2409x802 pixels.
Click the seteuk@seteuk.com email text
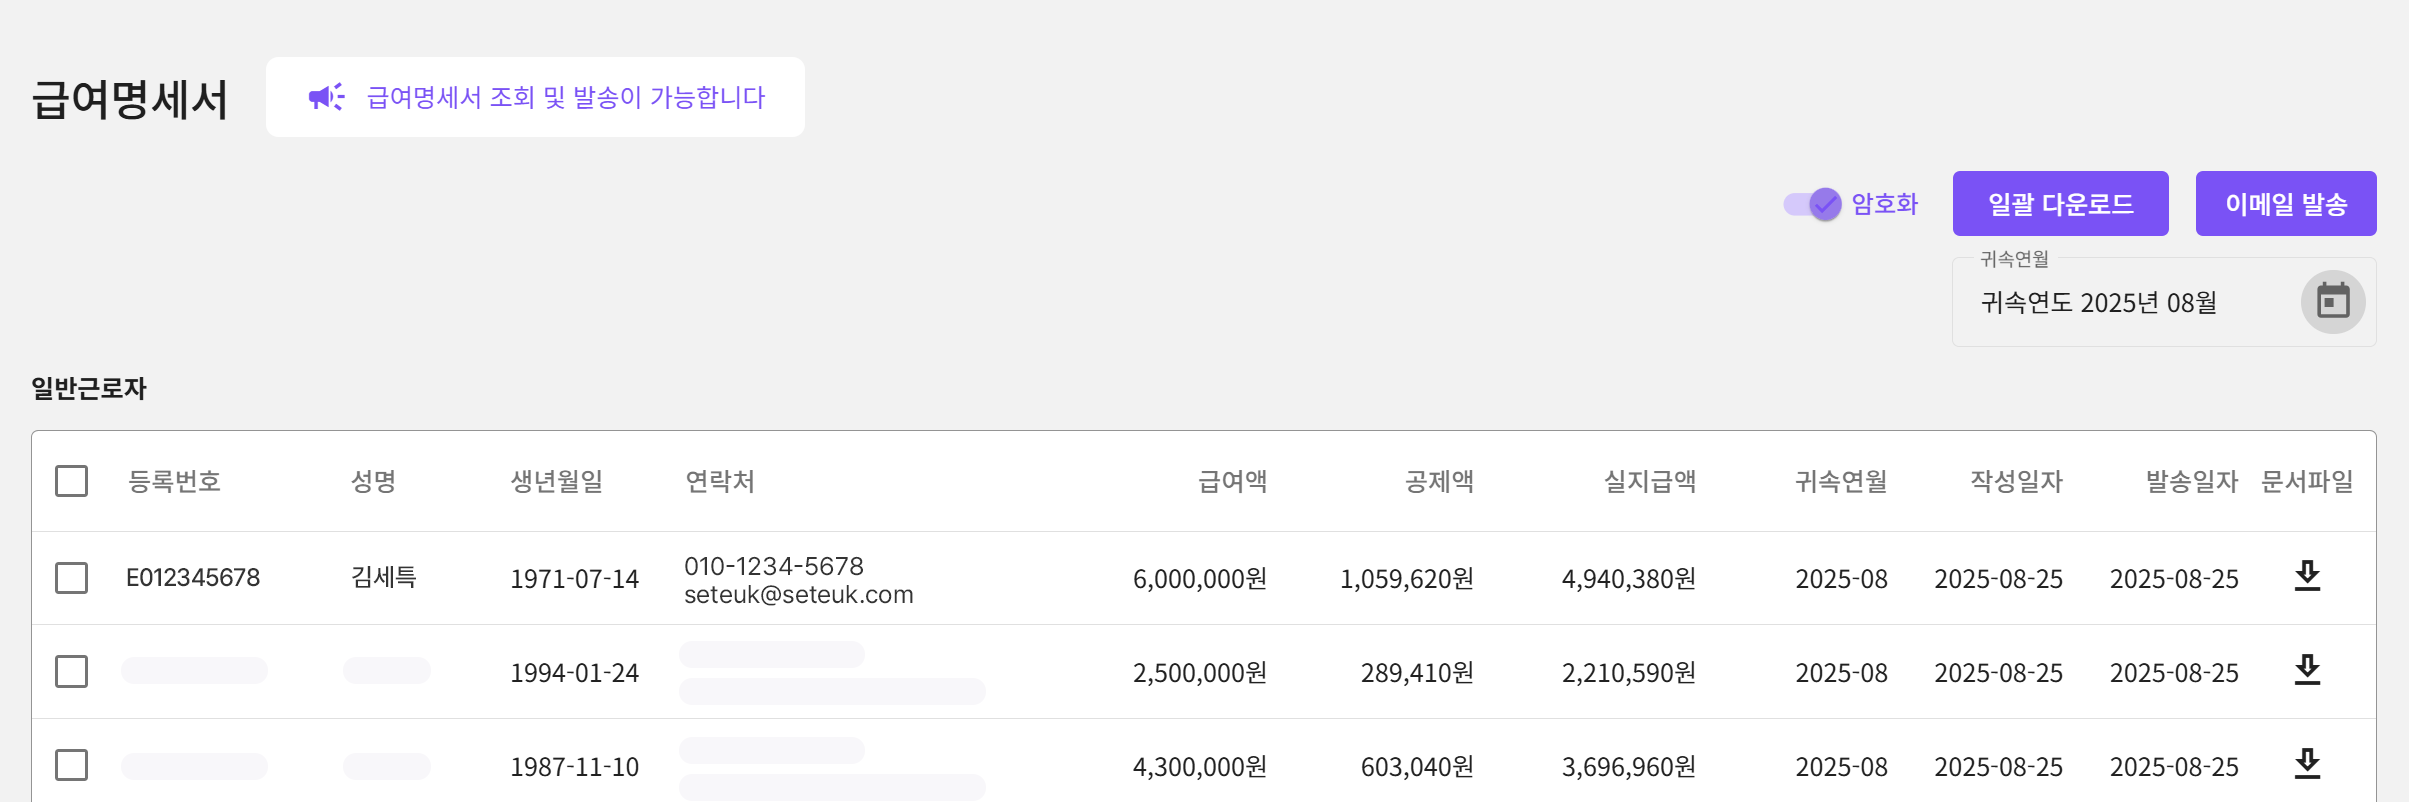pos(798,595)
